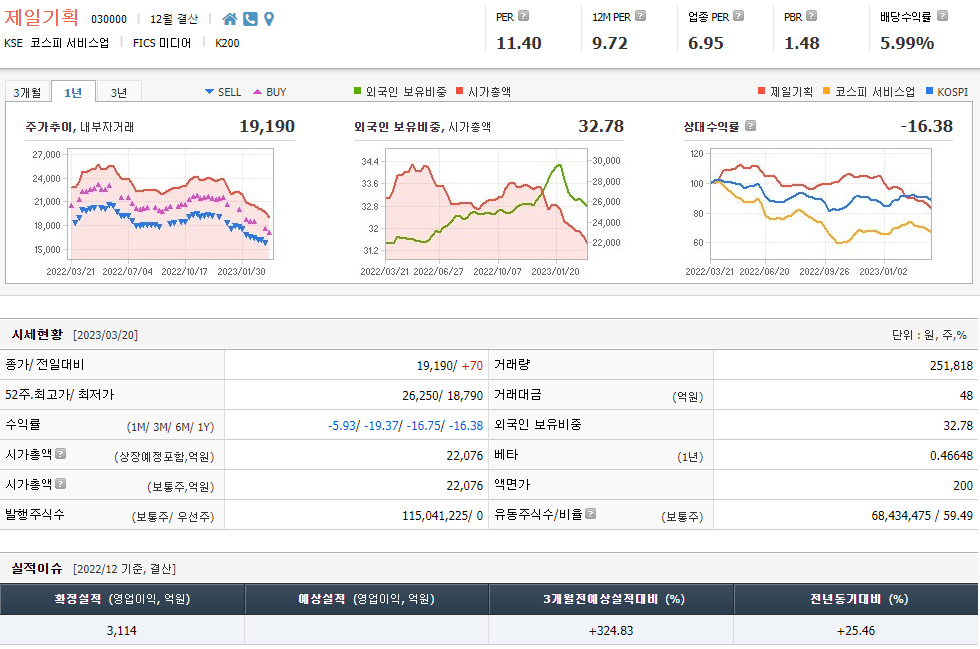Click the 액면가 value 200
980x649 pixels.
tap(963, 486)
